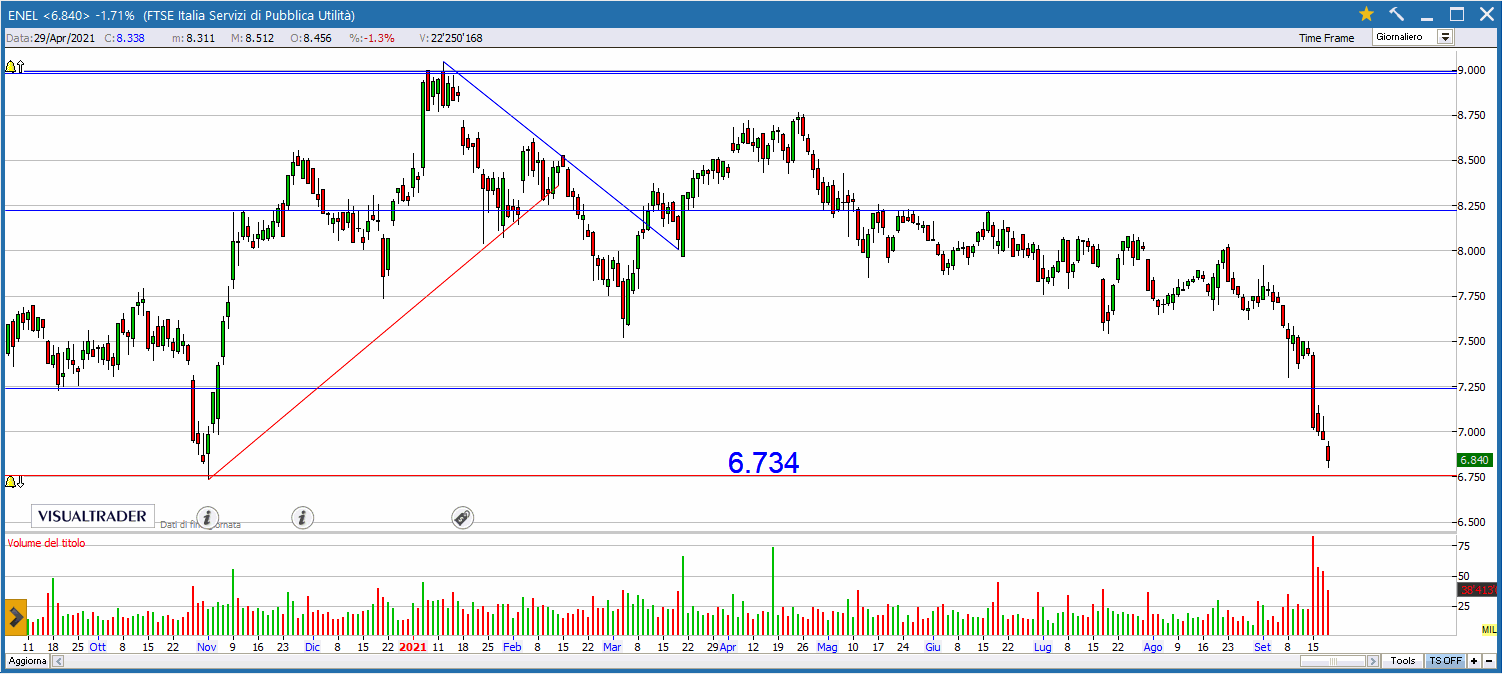The image size is (1502, 674).
Task: Toggle the TS OFF button
Action: (x=1445, y=661)
